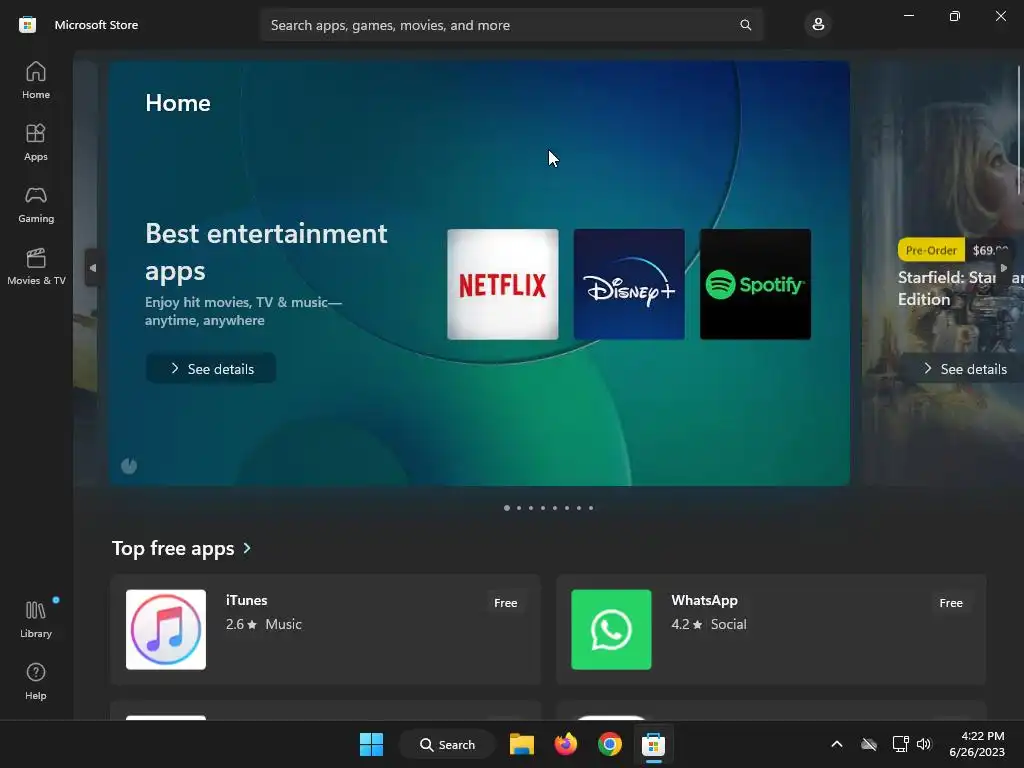This screenshot has width=1024, height=768.
Task: Go to previous carousel slide arrow
Action: tap(92, 268)
